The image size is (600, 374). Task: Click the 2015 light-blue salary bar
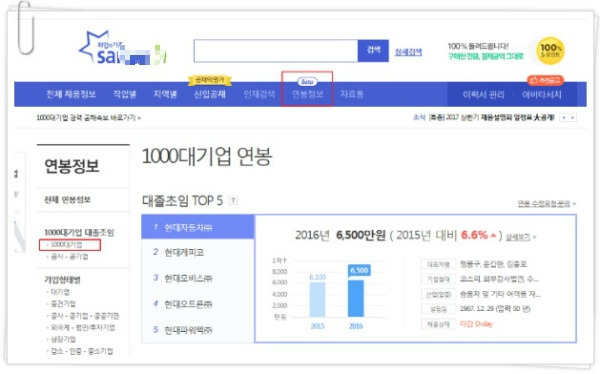(x=317, y=299)
